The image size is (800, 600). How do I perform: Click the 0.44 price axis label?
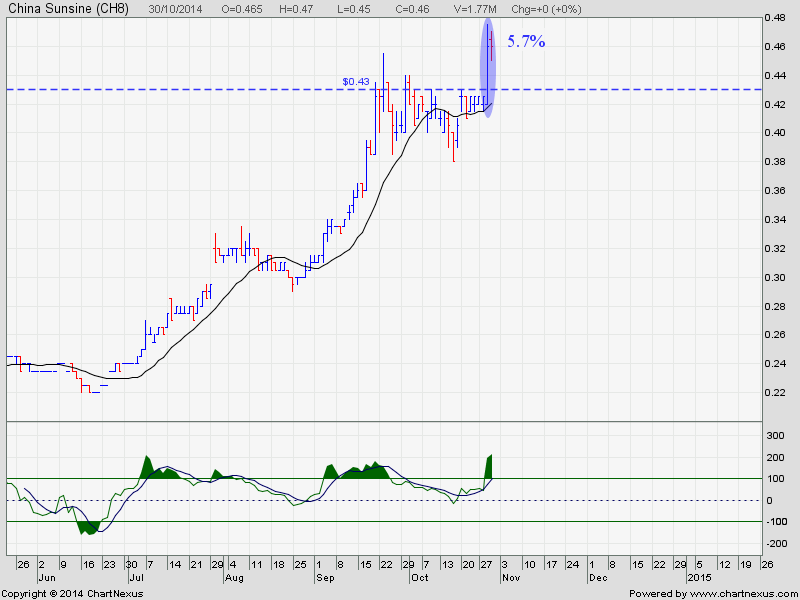774,76
